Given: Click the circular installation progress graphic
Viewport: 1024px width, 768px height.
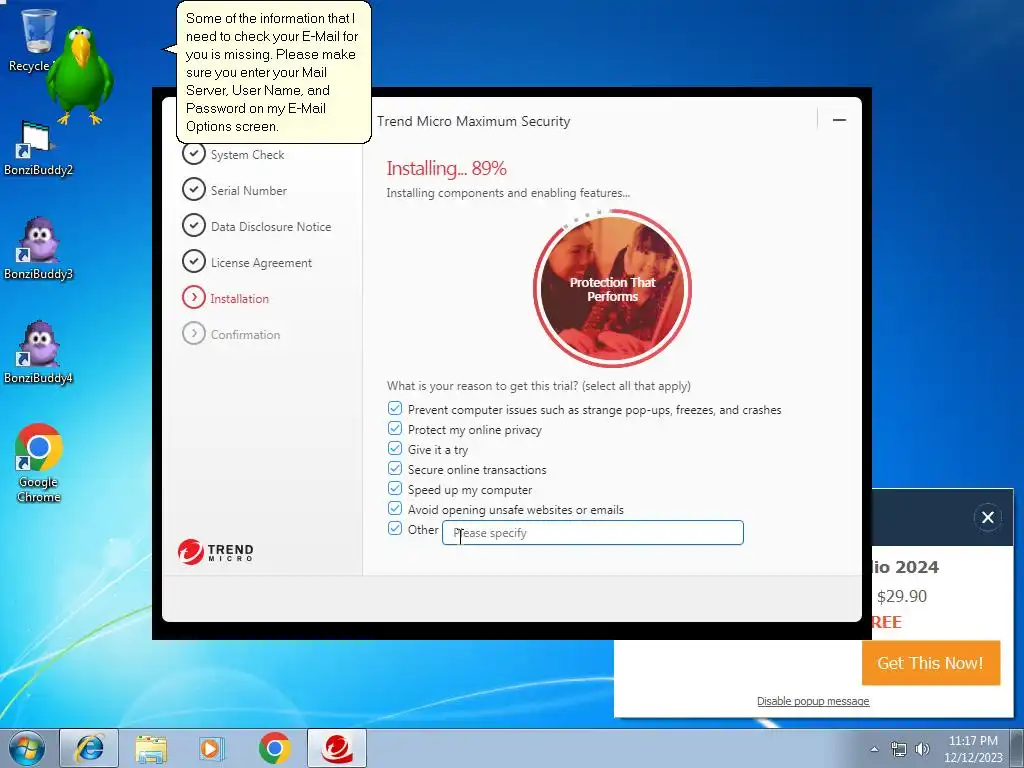Looking at the screenshot, I should click(612, 288).
